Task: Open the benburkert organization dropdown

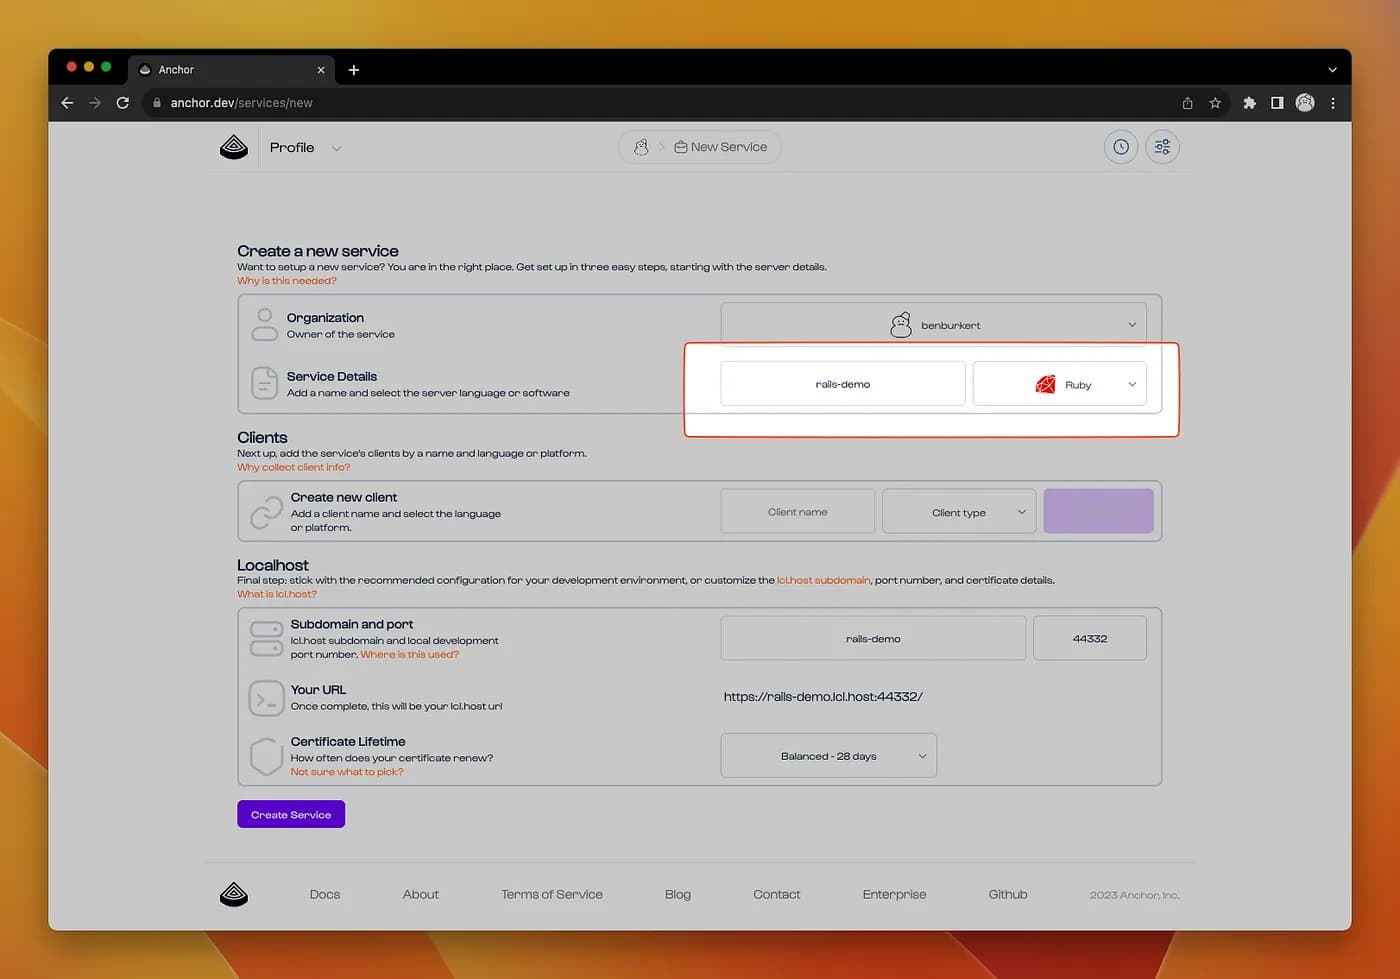Action: coord(933,325)
